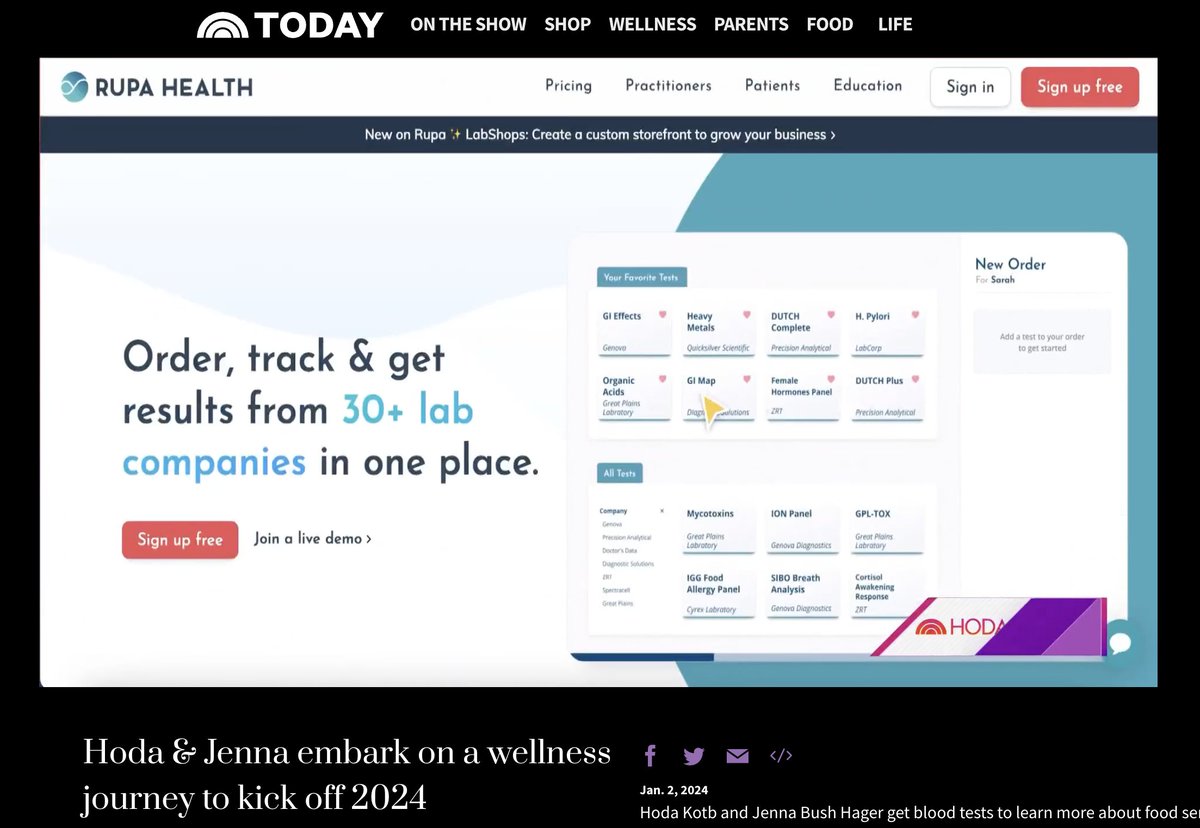Open Patients in Rupa nav
Viewport: 1200px width, 828px height.
(772, 86)
